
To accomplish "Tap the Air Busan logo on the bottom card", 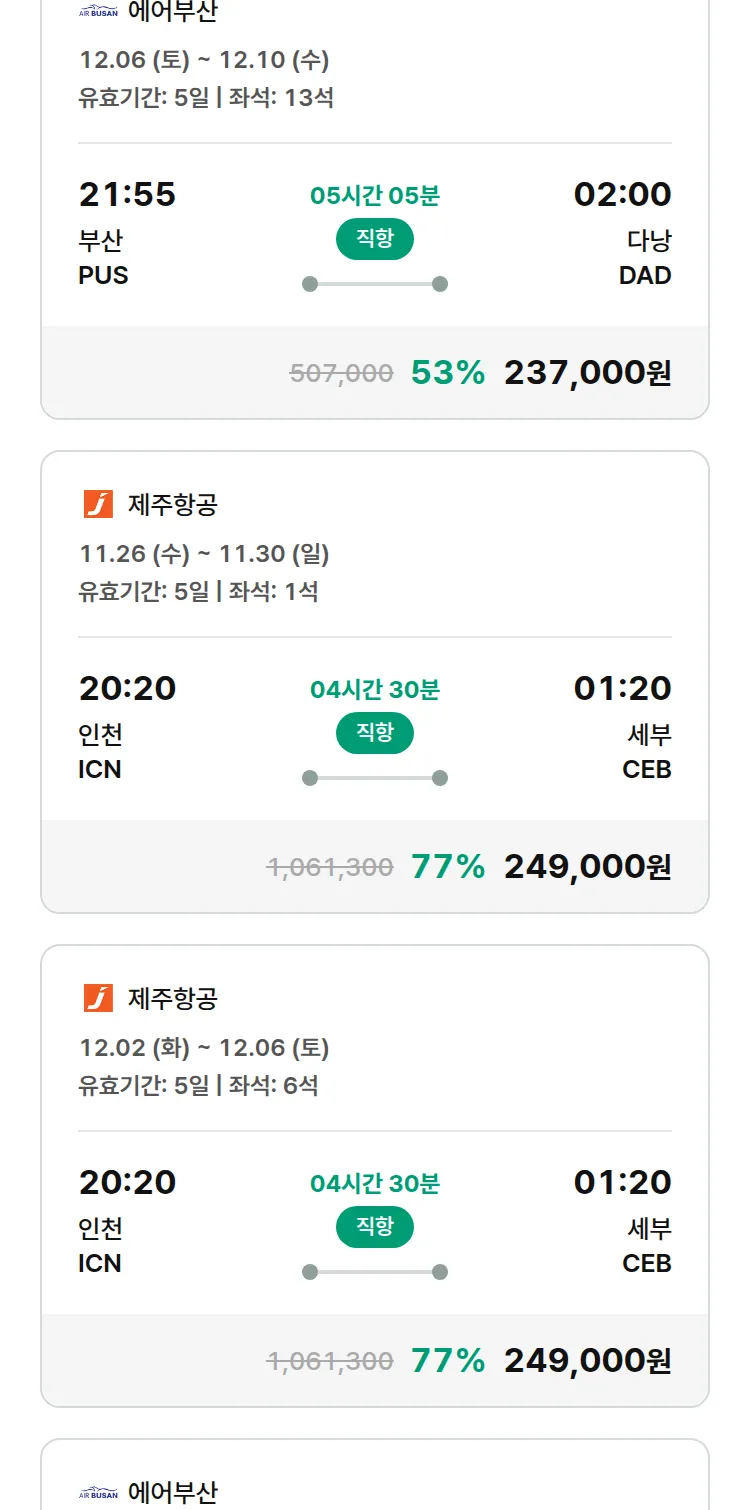I will [98, 1493].
